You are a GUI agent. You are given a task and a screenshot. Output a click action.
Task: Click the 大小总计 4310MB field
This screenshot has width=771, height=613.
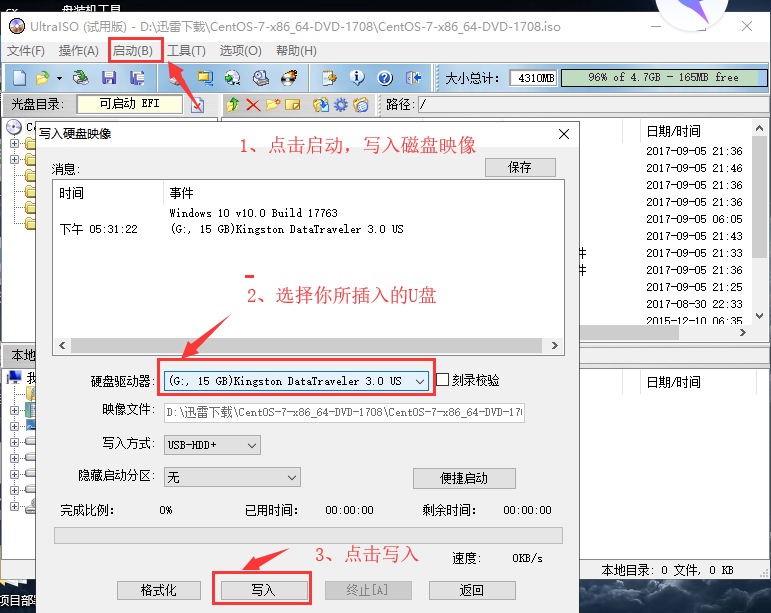[534, 78]
